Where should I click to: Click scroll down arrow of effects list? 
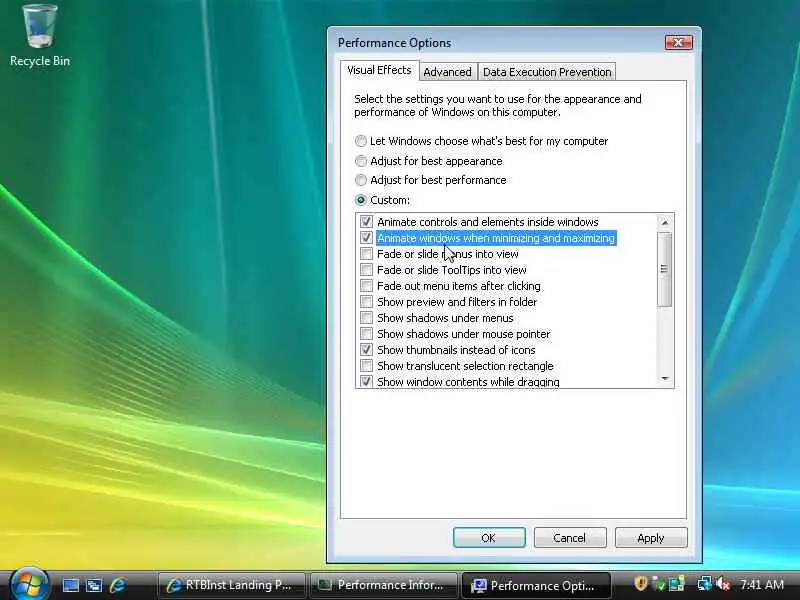pyautogui.click(x=664, y=379)
